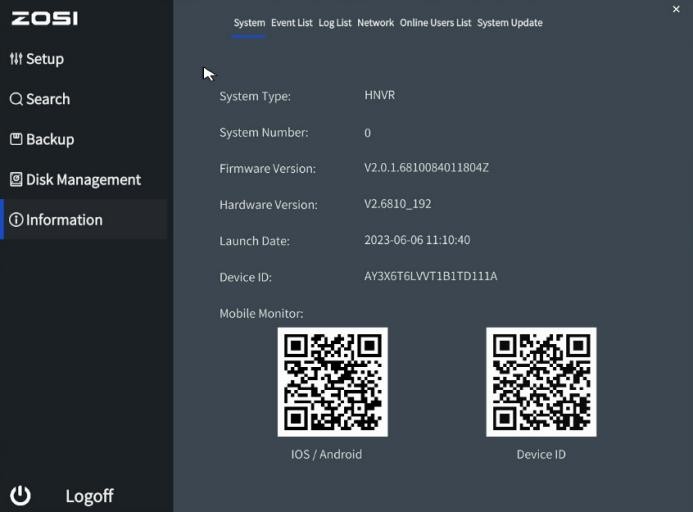Click the Information circle icon
The width and height of the screenshot is (693, 512).
(16, 220)
